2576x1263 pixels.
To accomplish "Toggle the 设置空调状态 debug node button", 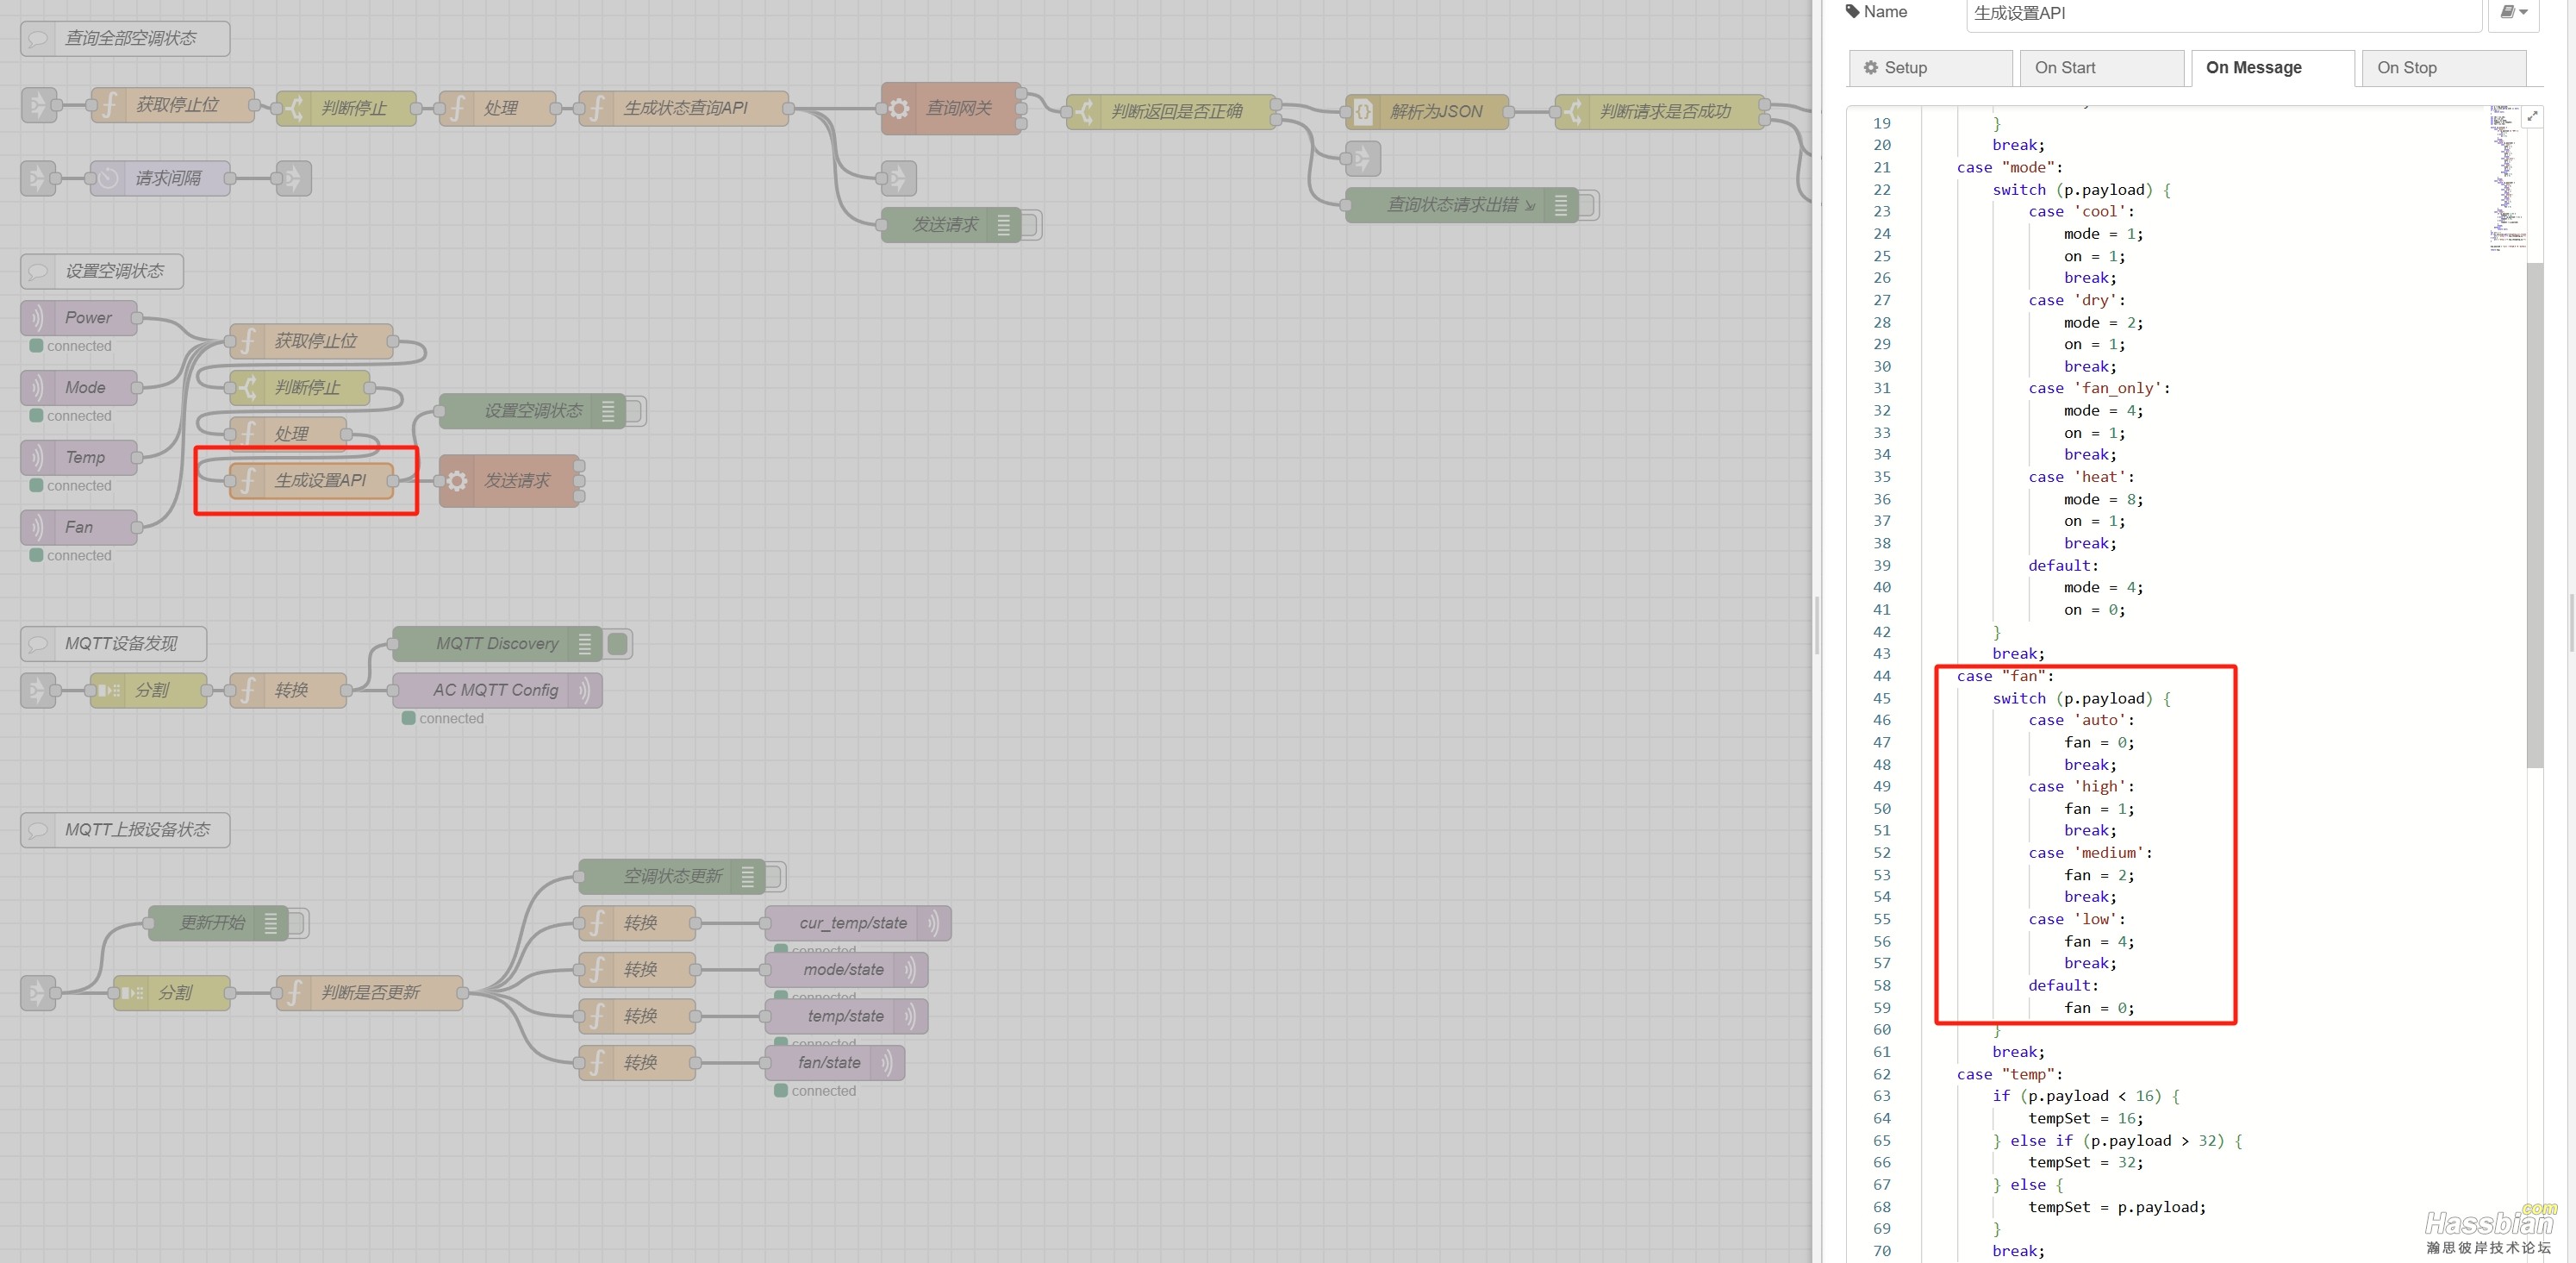I will (635, 411).
